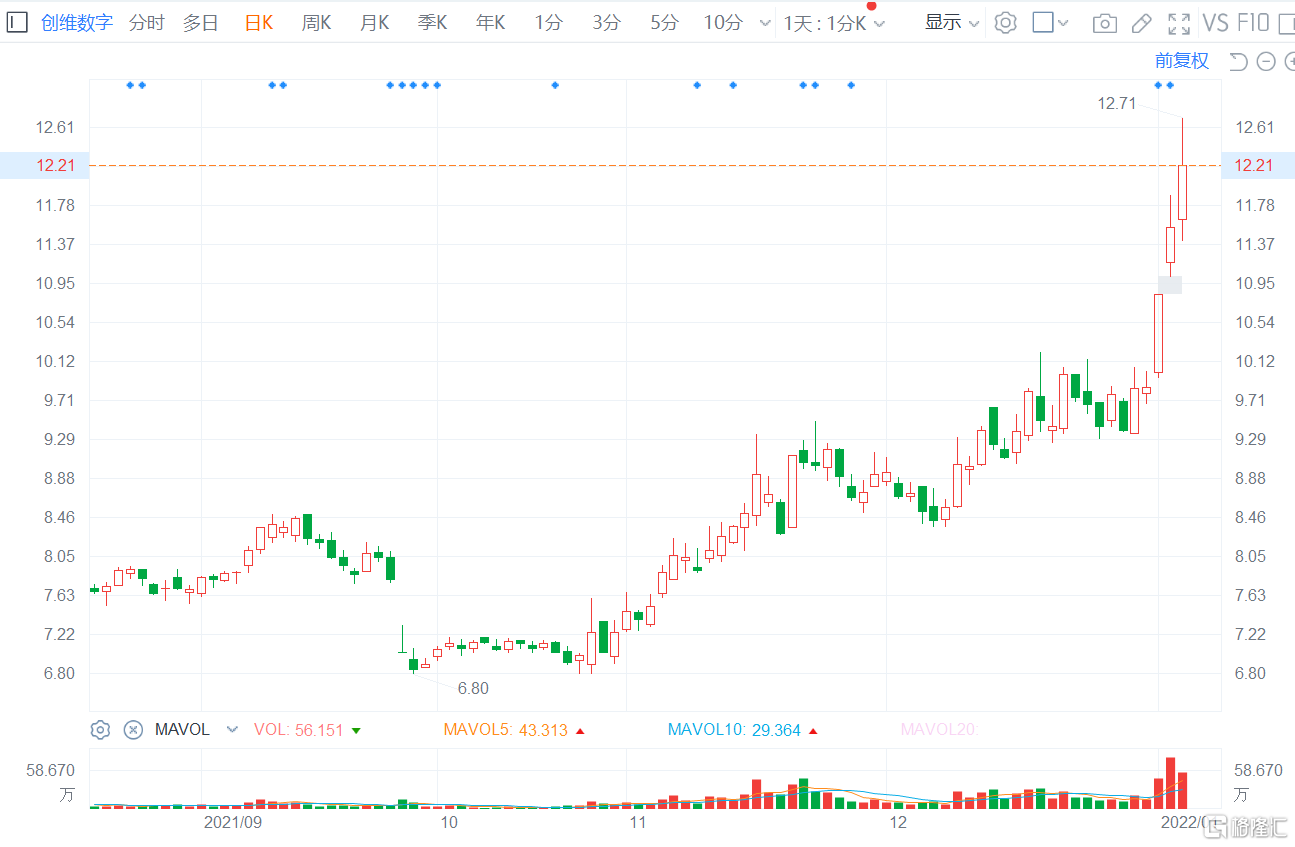Click the 11 month axis label
The height and width of the screenshot is (847, 1295).
point(637,822)
